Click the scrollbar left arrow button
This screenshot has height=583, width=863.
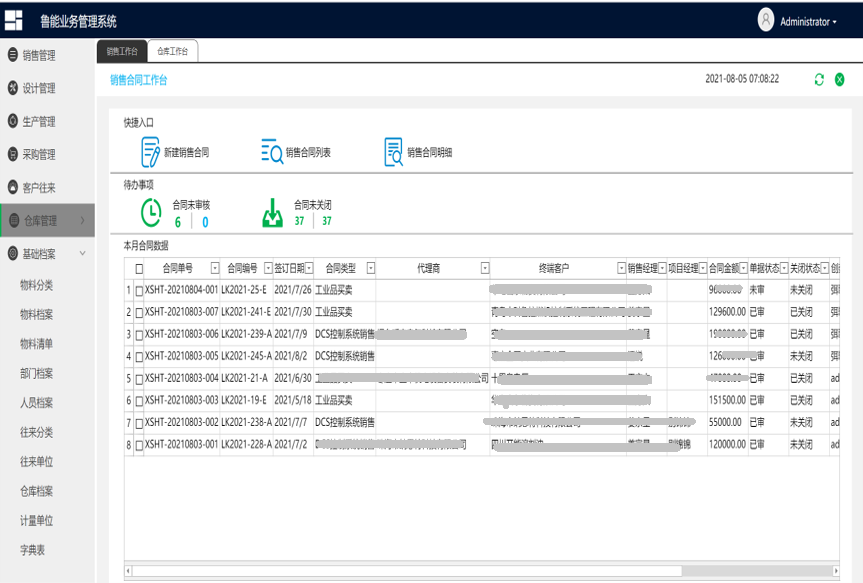pyautogui.click(x=128, y=571)
